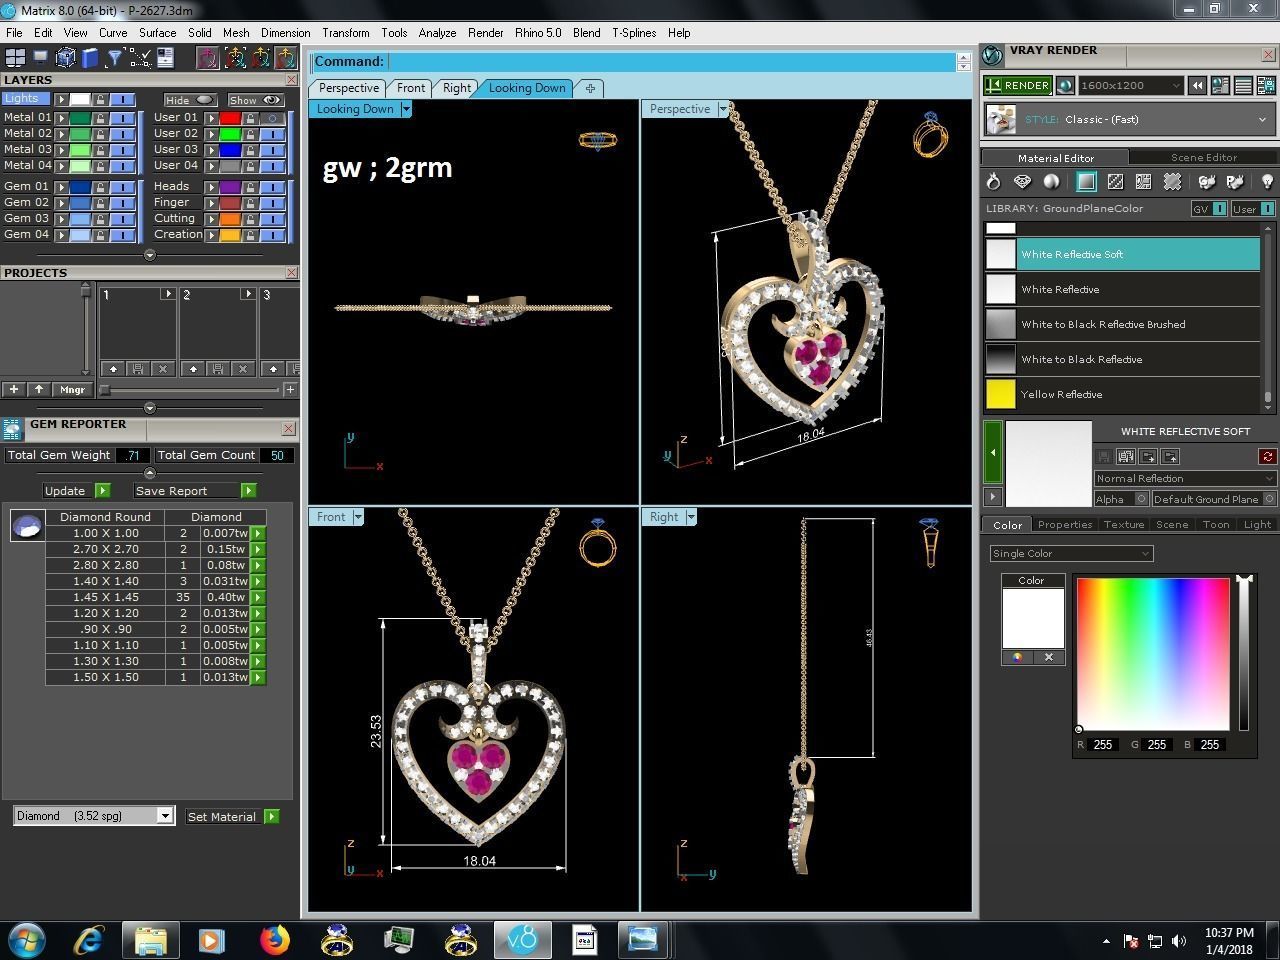The height and width of the screenshot is (960, 1280).
Task: Open the Looking Down viewport dropdown arrow
Action: pyautogui.click(x=406, y=109)
